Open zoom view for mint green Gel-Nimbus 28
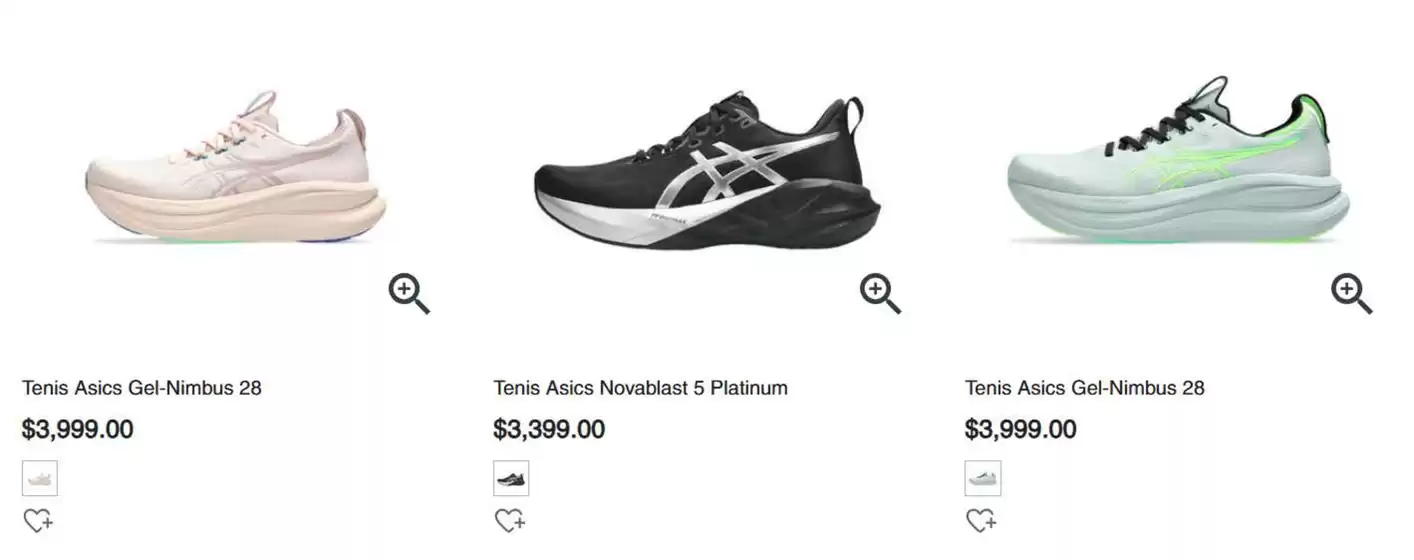The height and width of the screenshot is (560, 1414). coord(1351,294)
